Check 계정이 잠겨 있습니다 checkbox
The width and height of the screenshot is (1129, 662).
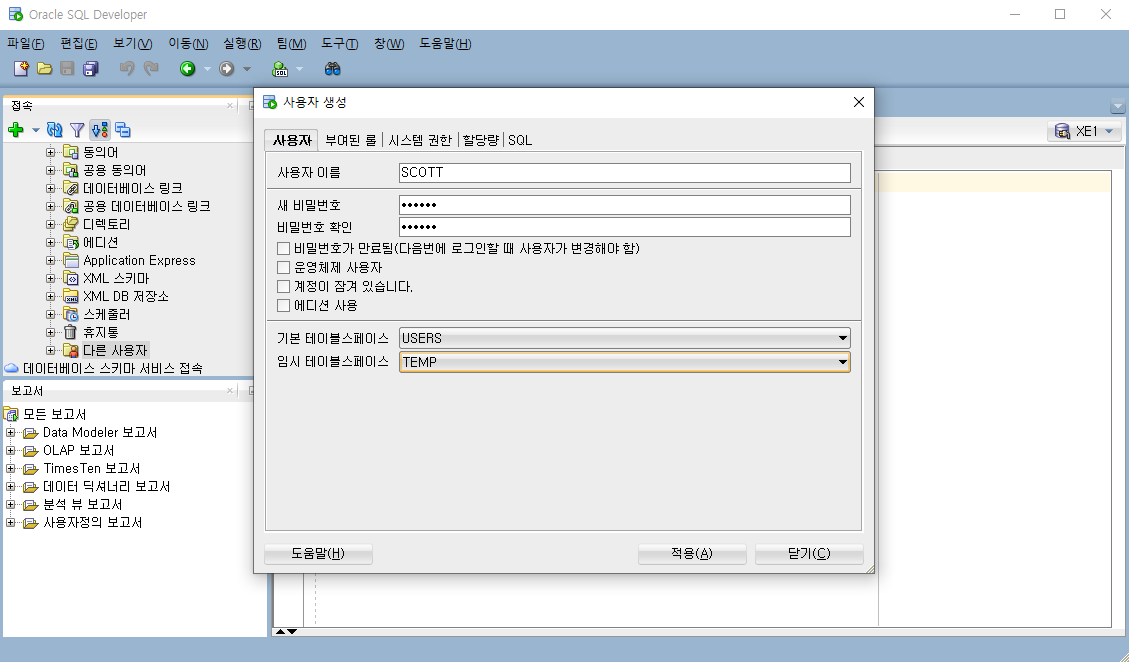[x=284, y=287]
